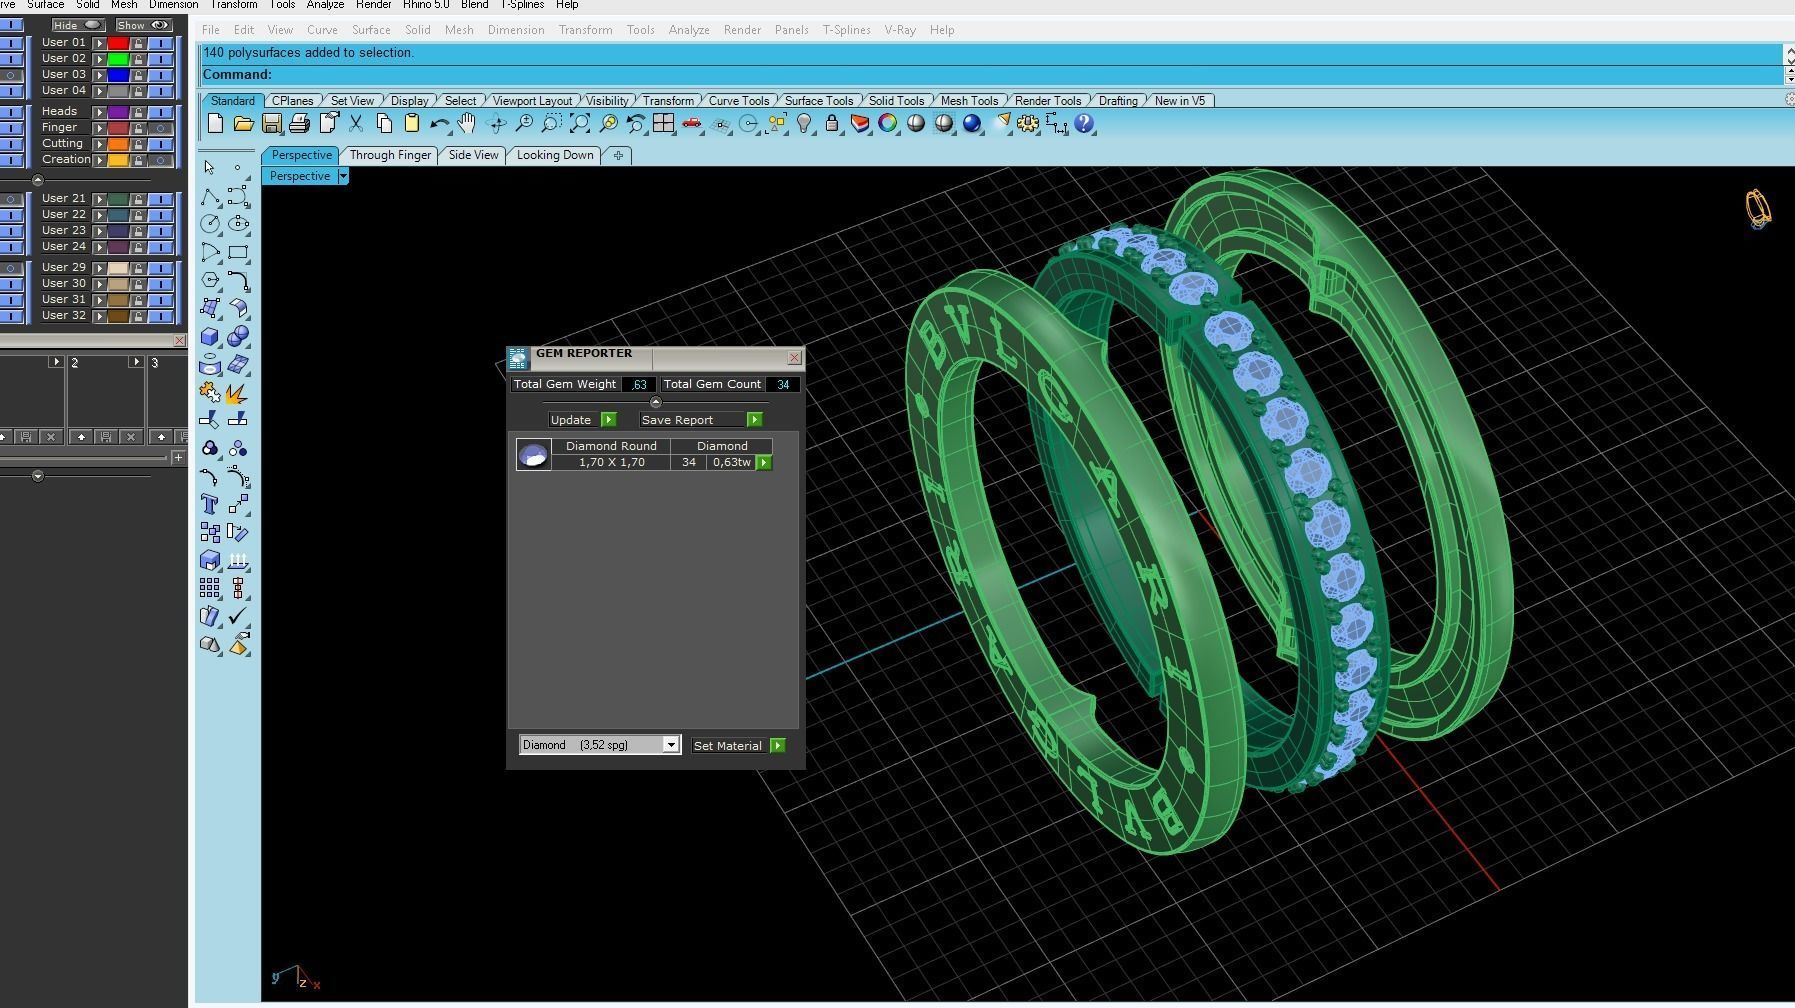Add a new viewport tab with plus
Screen dimensions: 1795x1008
618,155
